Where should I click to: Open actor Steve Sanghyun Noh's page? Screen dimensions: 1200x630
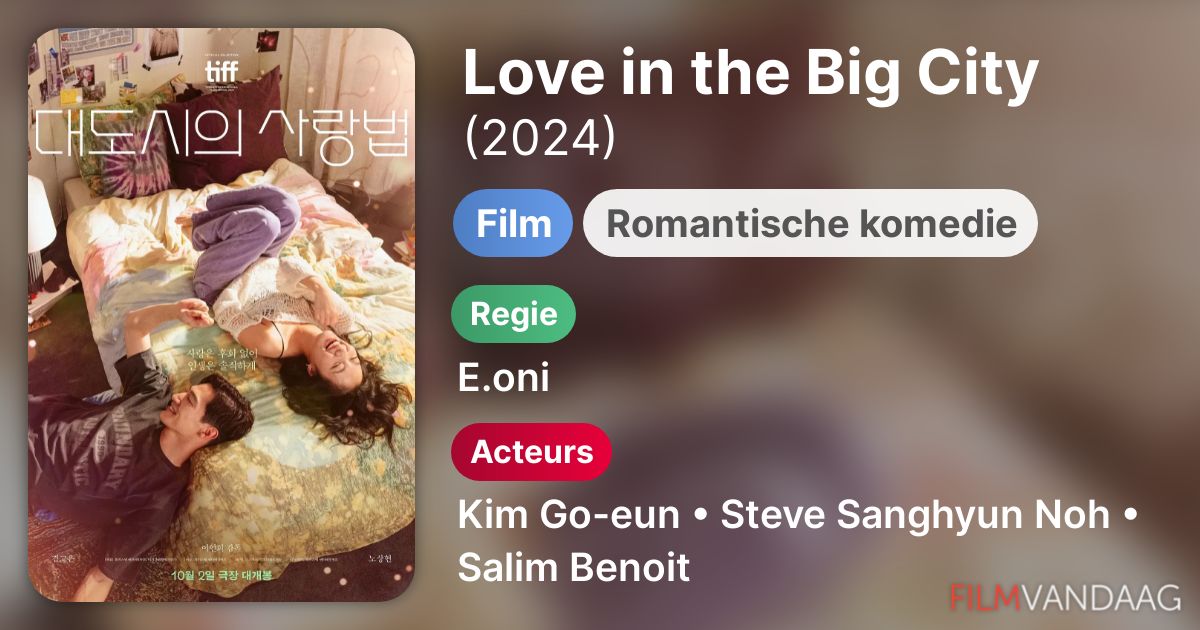pyautogui.click(x=915, y=516)
